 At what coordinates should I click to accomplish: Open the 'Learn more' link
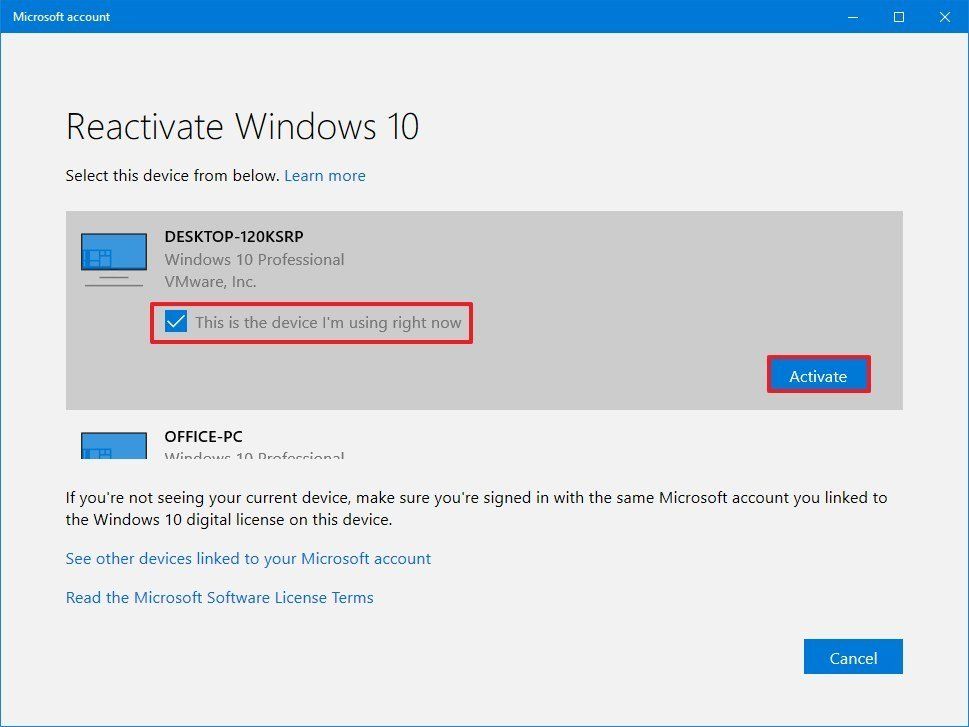(324, 175)
